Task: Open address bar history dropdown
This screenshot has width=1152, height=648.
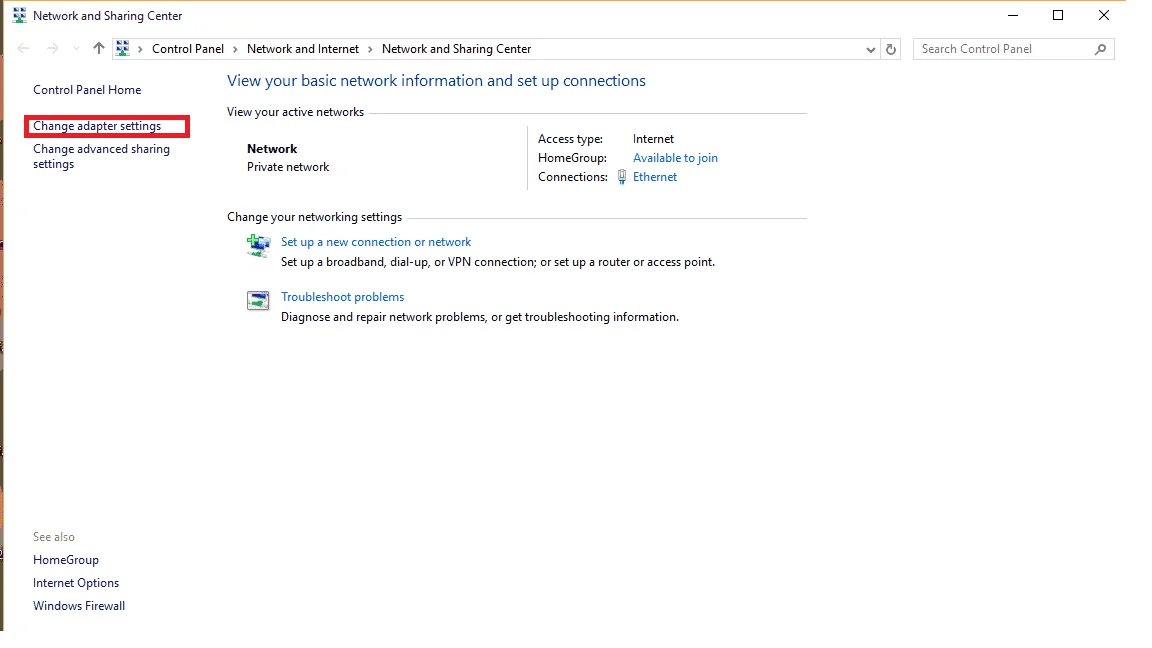Action: [871, 50]
